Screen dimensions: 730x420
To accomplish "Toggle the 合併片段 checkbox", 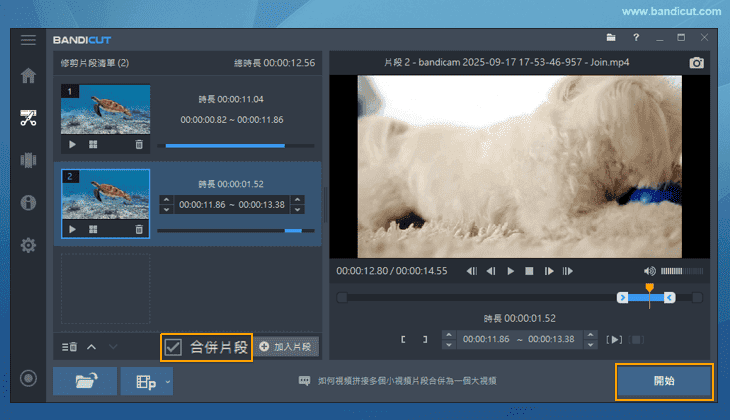I will pos(173,347).
